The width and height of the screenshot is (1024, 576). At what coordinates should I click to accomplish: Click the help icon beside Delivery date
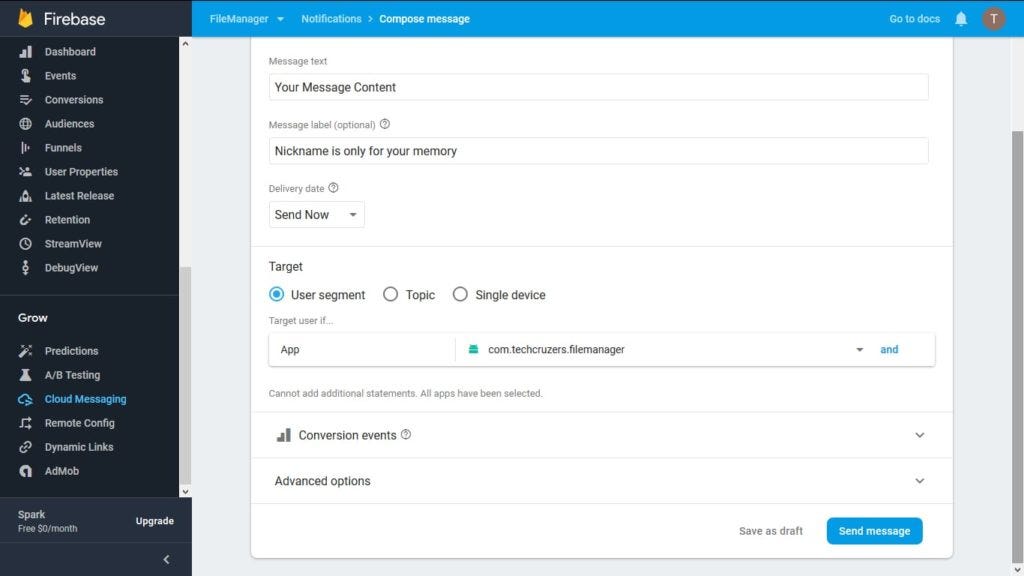click(333, 188)
